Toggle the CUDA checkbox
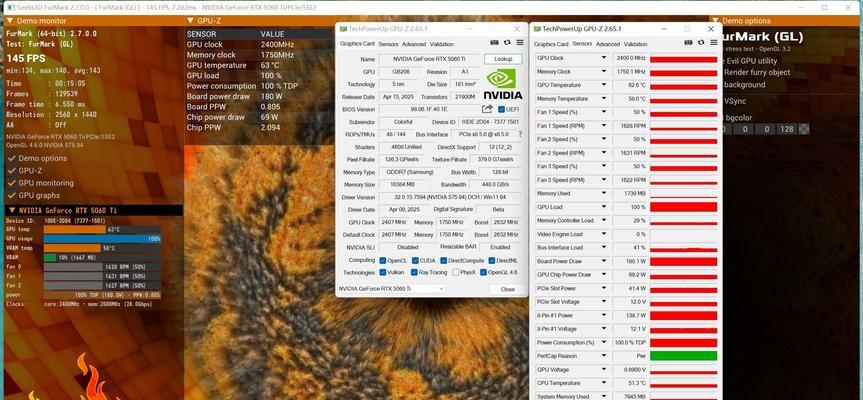This screenshot has height=400, width=863. pyautogui.click(x=416, y=260)
